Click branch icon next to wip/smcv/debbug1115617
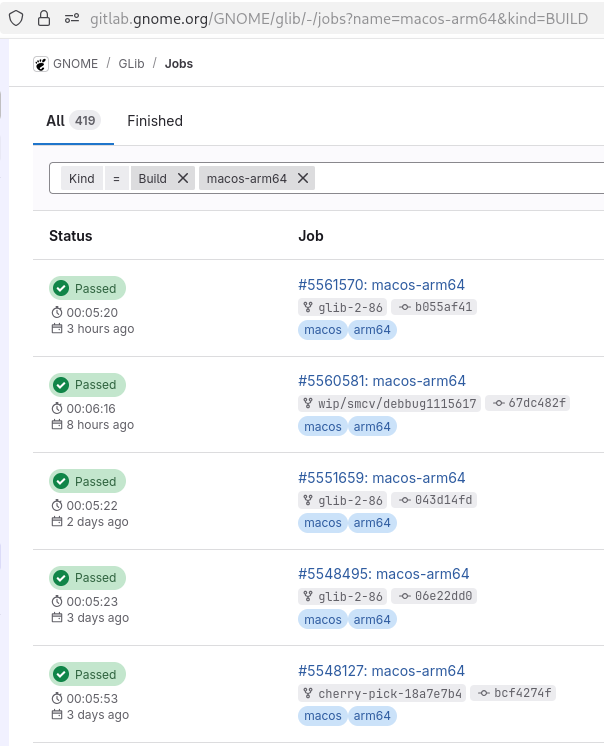This screenshot has width=604, height=746. click(308, 404)
